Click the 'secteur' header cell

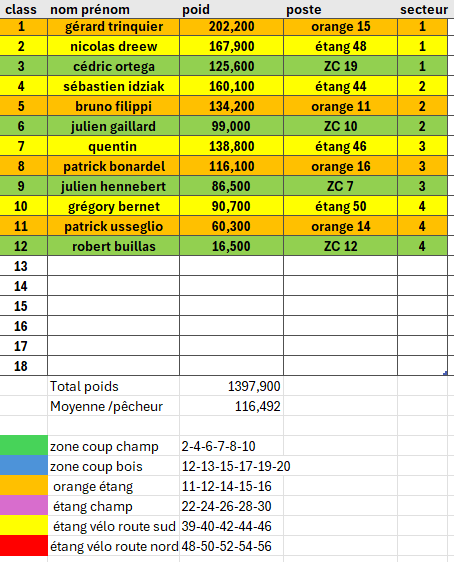coord(423,9)
